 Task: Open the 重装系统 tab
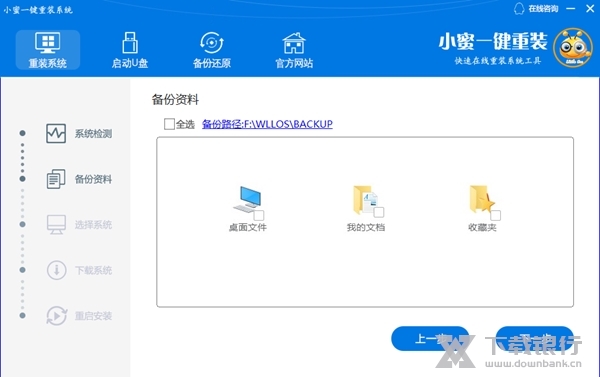tap(48, 50)
